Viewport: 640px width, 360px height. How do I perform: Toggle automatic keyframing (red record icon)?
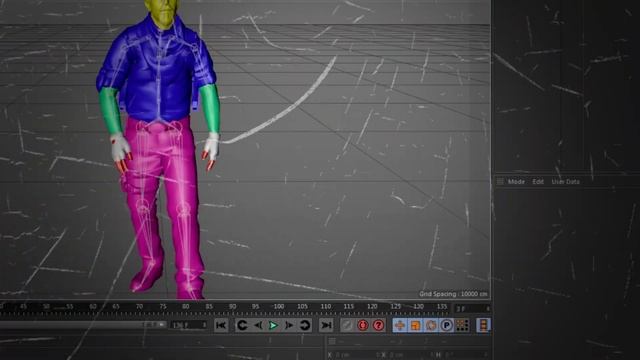pos(363,325)
